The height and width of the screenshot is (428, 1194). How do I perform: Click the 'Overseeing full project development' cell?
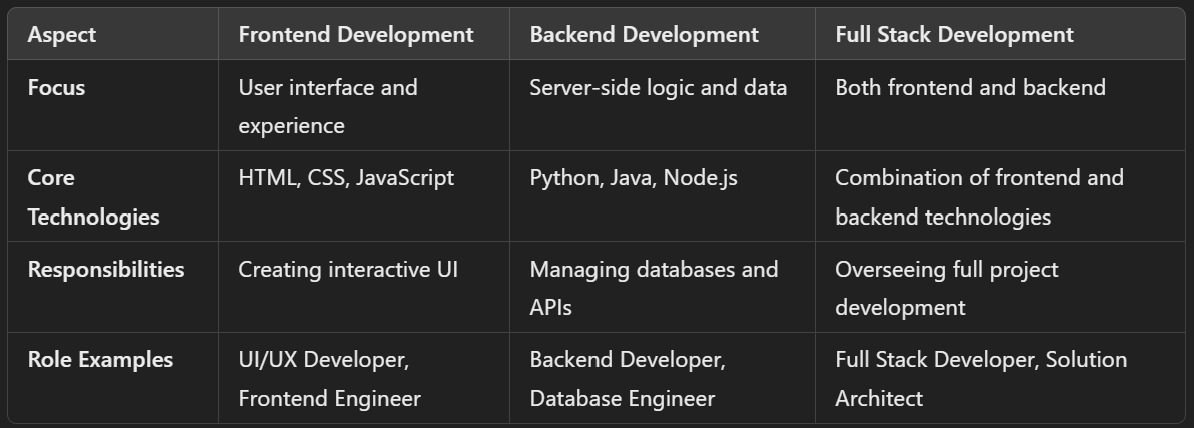[x=946, y=288]
